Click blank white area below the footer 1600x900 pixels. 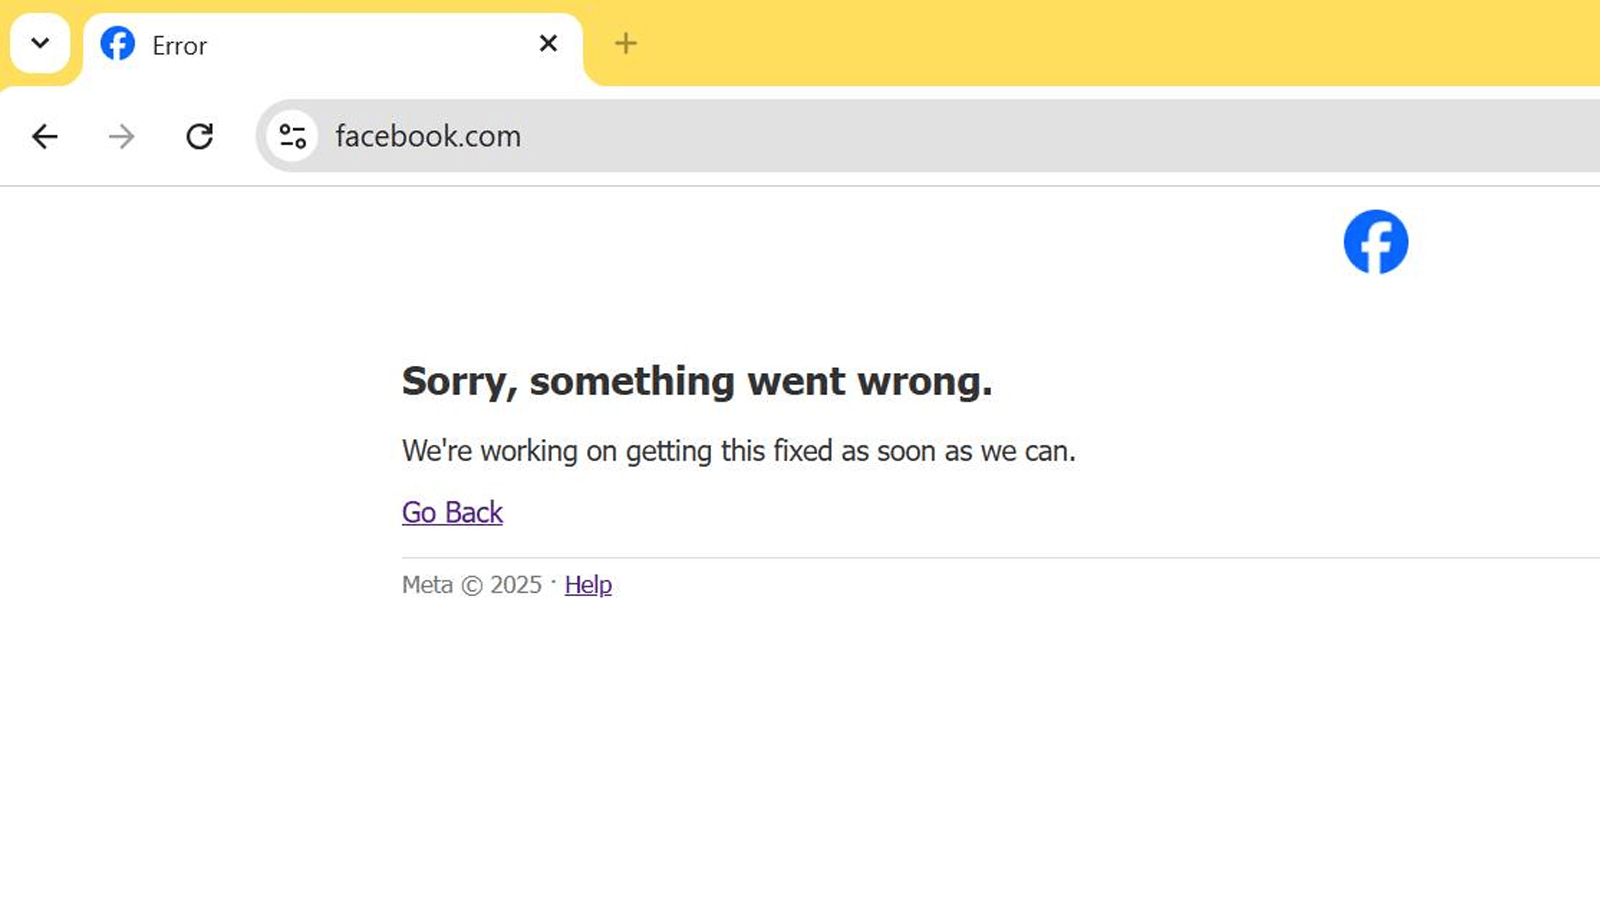(x=800, y=760)
